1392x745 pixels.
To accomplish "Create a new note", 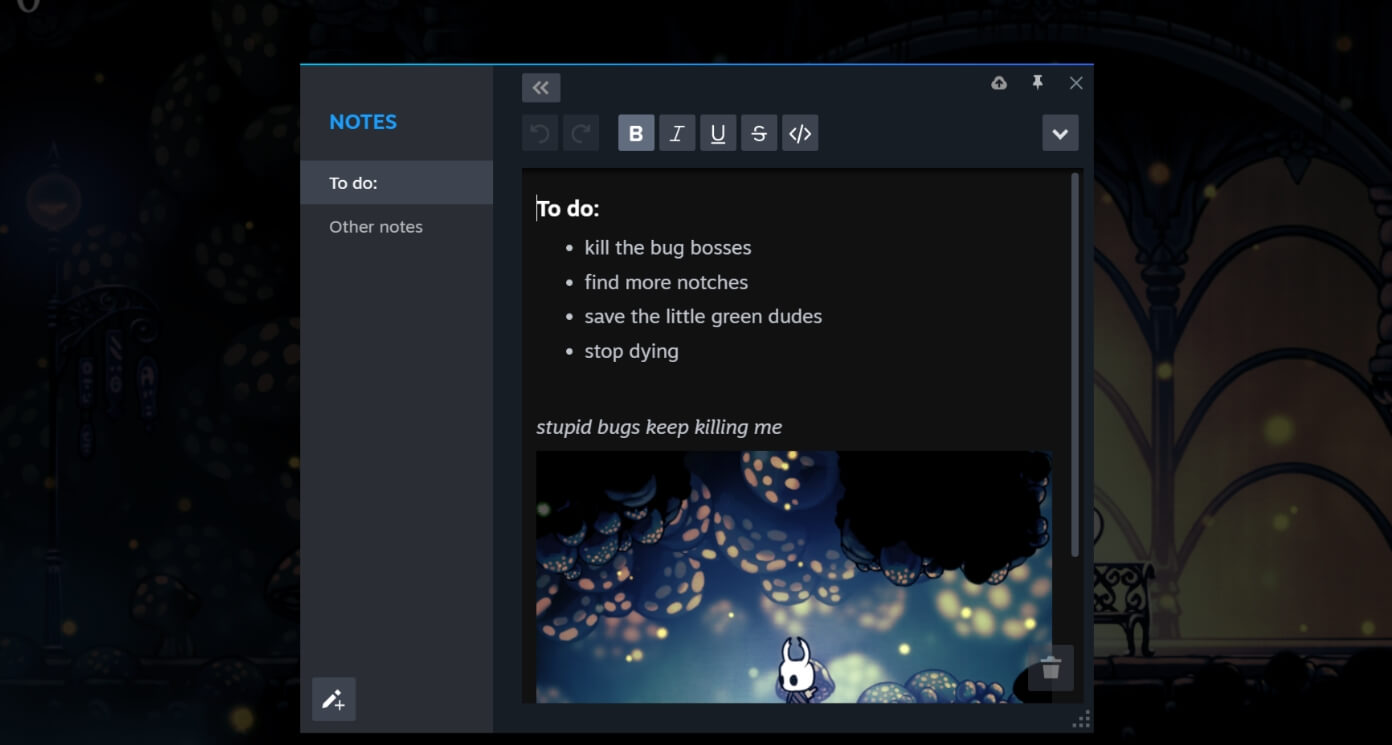I will click(334, 699).
